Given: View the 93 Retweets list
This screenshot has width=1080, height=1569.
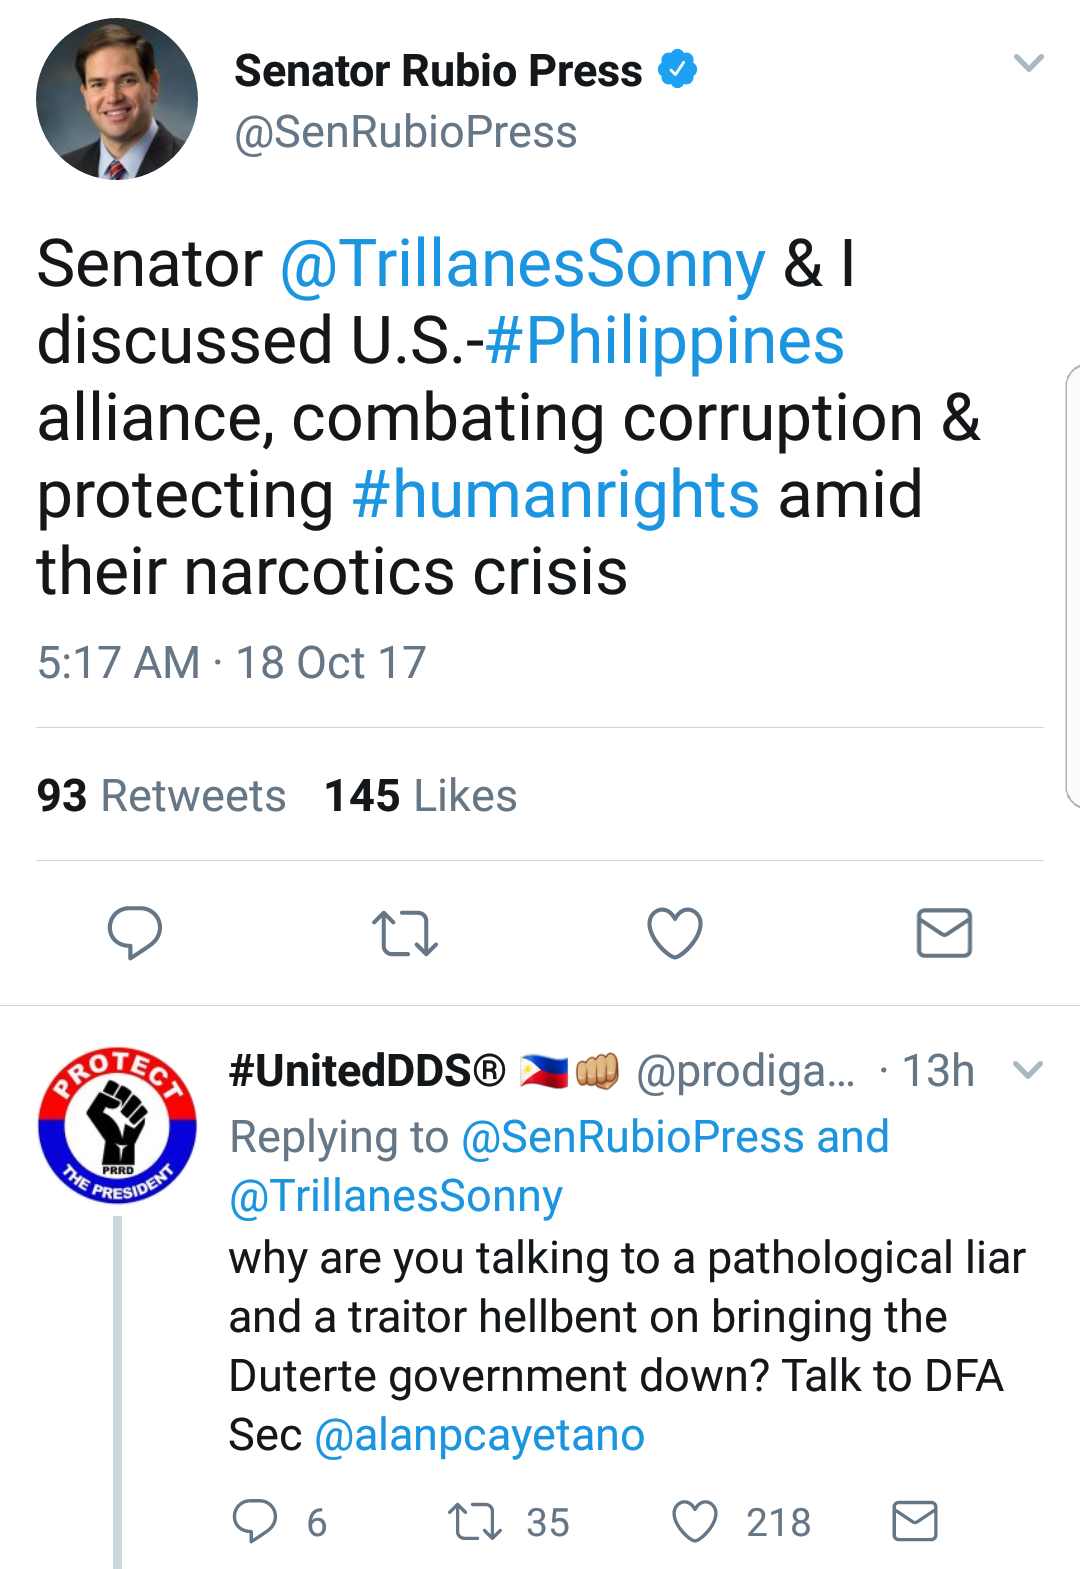Looking at the screenshot, I should (x=161, y=796).
